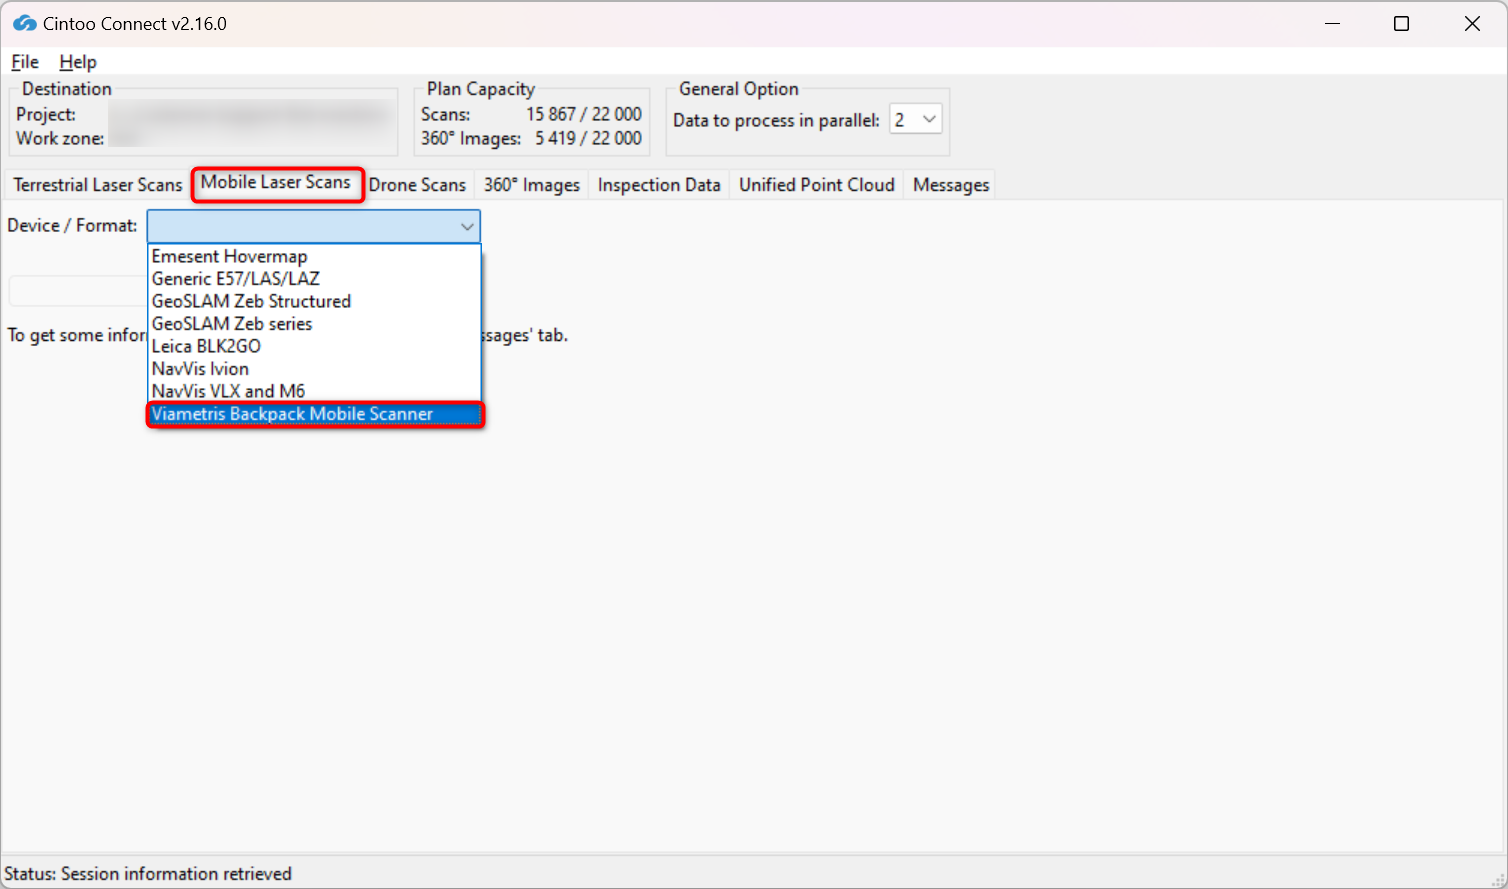The image size is (1508, 889).
Task: Open the 360° Images tab
Action: tap(532, 185)
